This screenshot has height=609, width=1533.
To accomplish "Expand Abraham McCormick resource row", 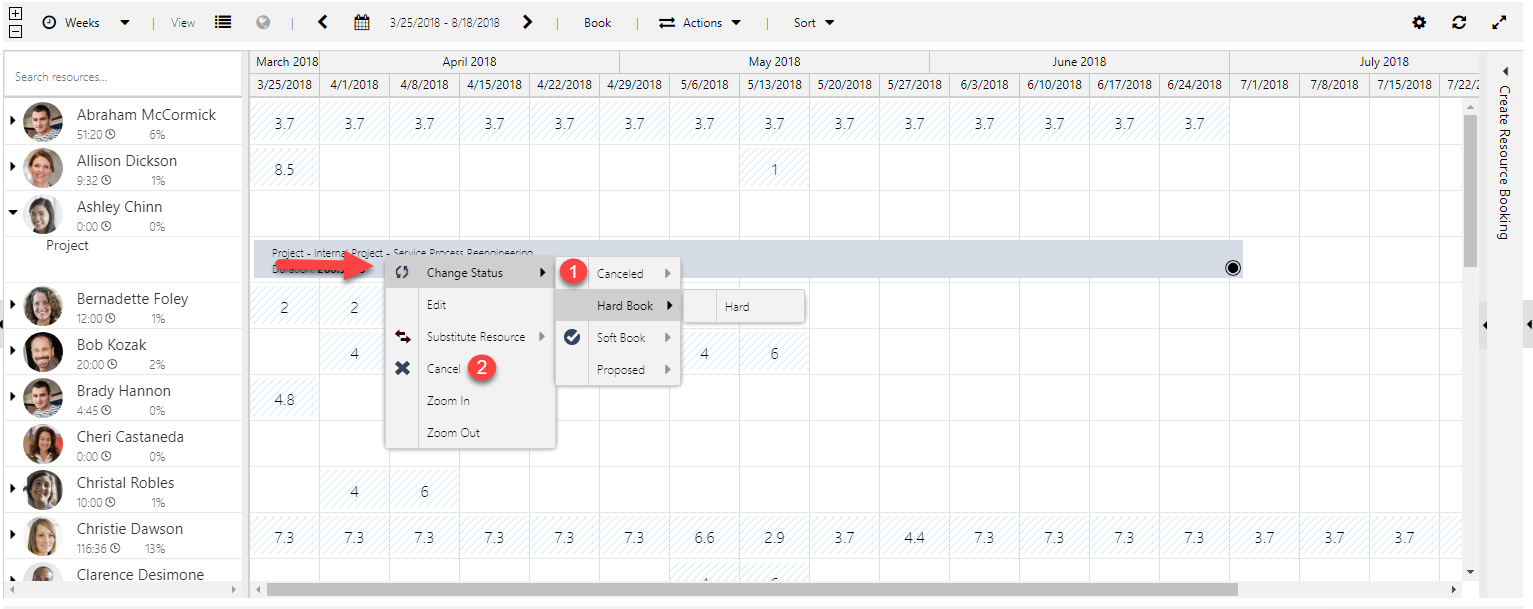I will (x=13, y=121).
